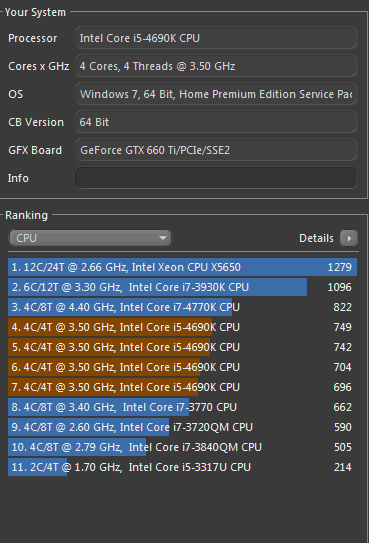Click the CB Version field showing 64 Bit

(216, 122)
